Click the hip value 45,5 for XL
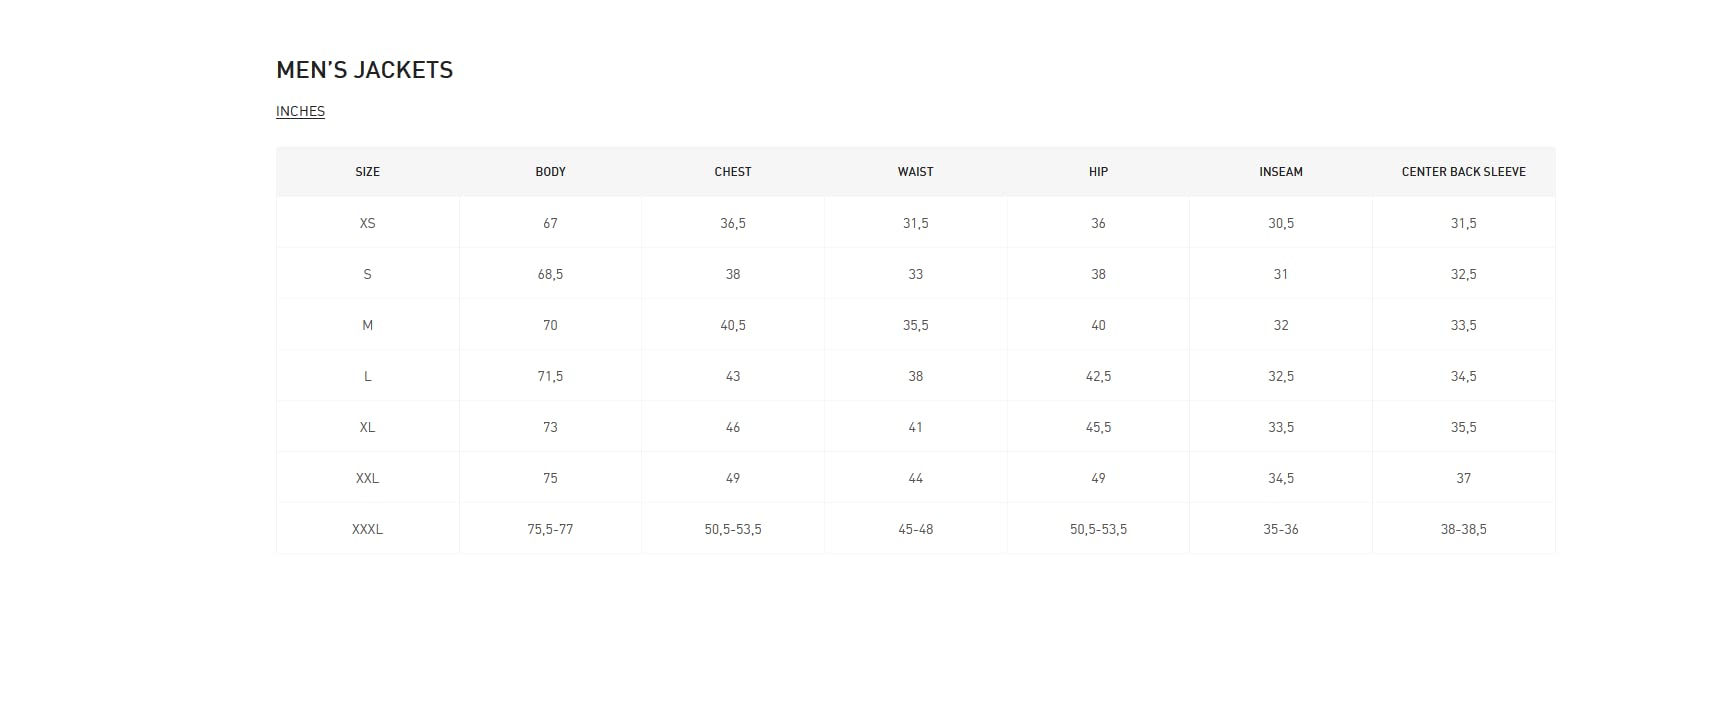 pyautogui.click(x=1098, y=427)
